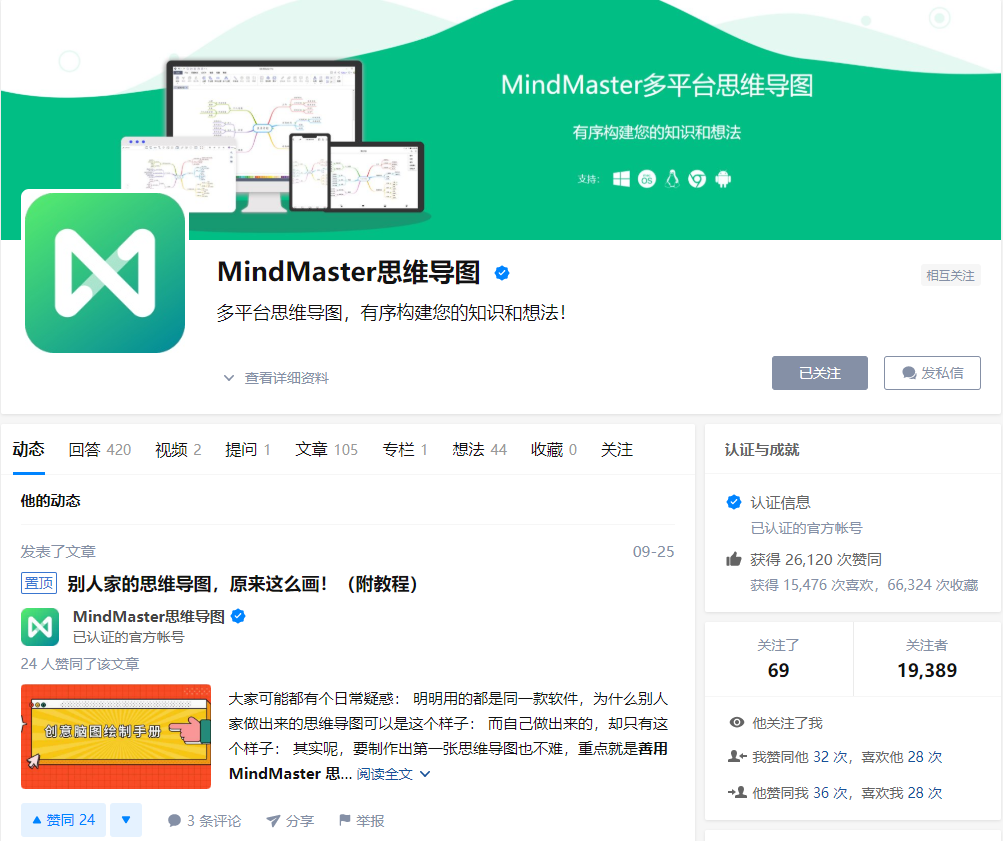Click the text 已认证的官方帐号 in sidebar

click(x=807, y=528)
